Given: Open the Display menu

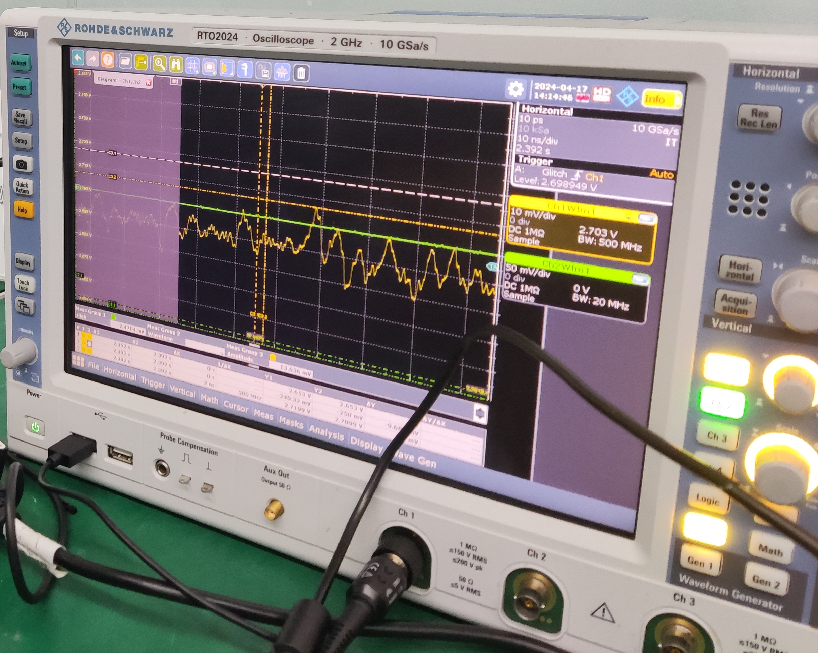Looking at the screenshot, I should click(367, 445).
